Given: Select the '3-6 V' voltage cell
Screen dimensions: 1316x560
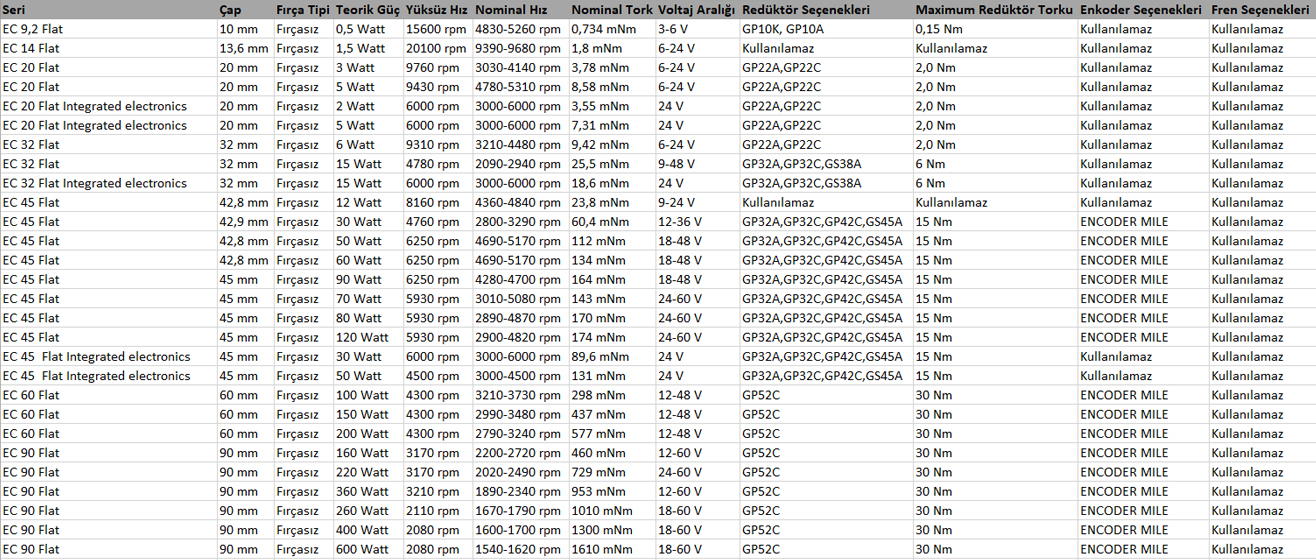Looking at the screenshot, I should 697,29.
